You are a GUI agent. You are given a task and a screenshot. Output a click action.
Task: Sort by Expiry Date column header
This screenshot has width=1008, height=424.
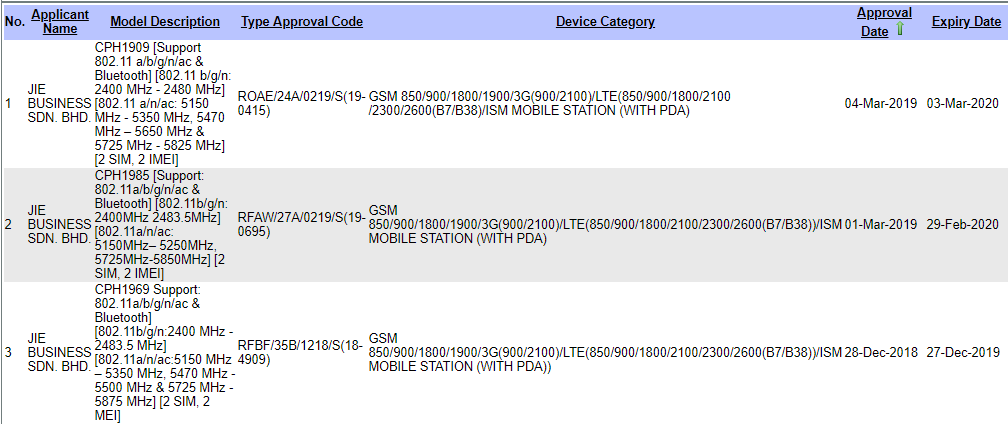[965, 21]
